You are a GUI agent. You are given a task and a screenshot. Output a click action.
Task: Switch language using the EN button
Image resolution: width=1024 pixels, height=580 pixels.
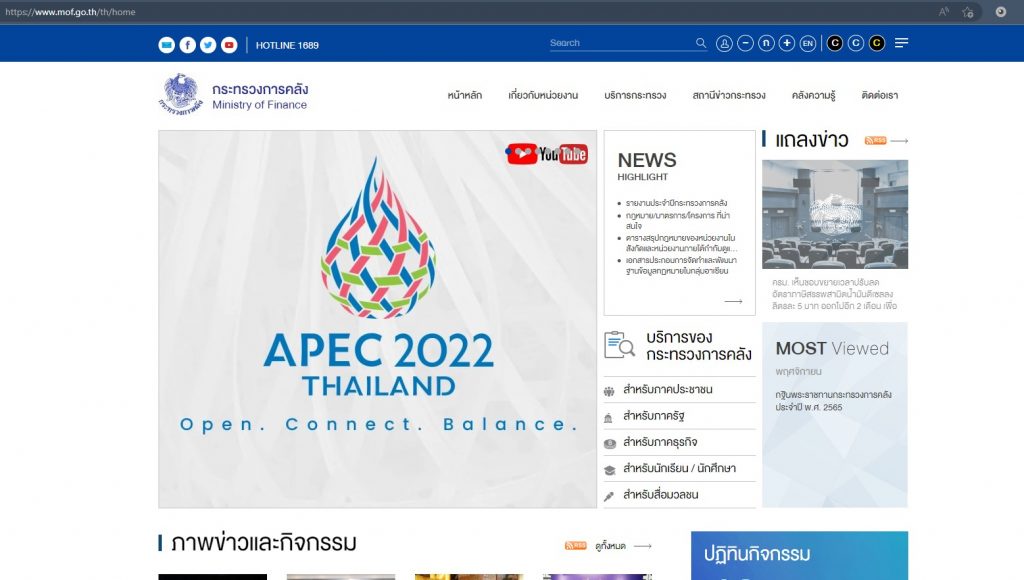pos(808,43)
